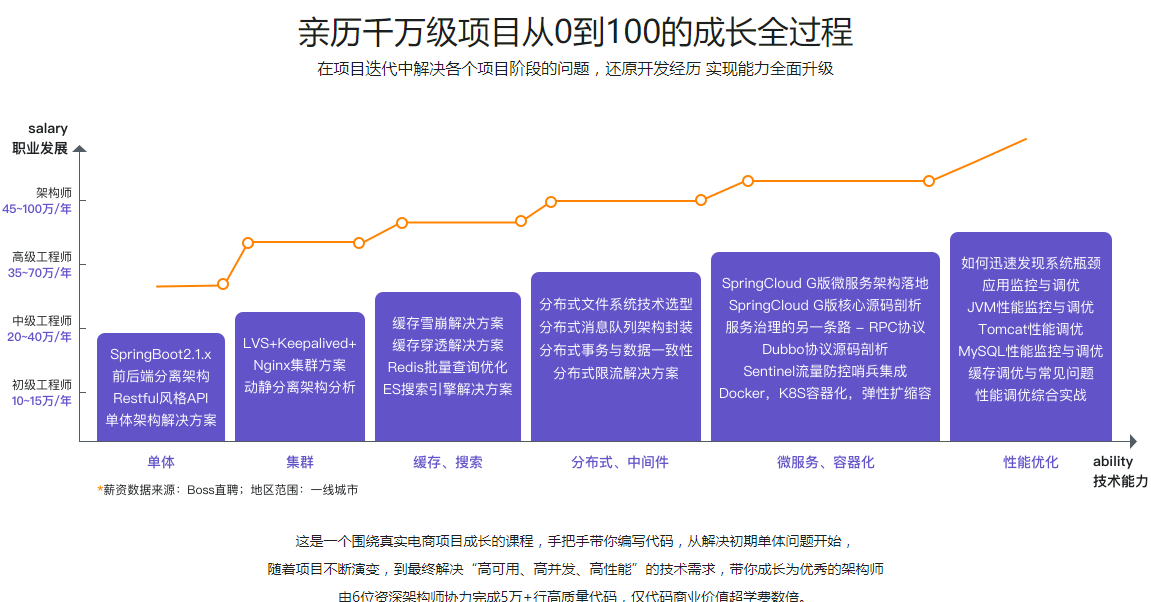Click the first orange line marker above 单体
This screenshot has height=602, width=1151.
[x=223, y=284]
